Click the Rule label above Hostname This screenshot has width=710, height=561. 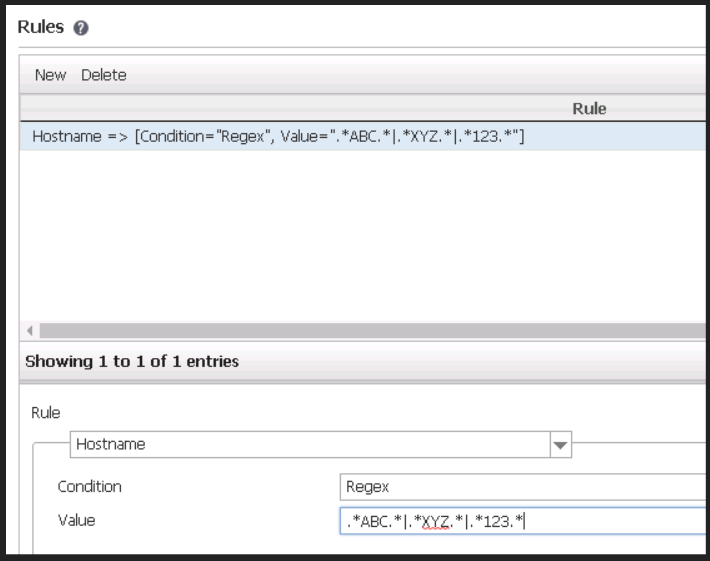[x=46, y=412]
